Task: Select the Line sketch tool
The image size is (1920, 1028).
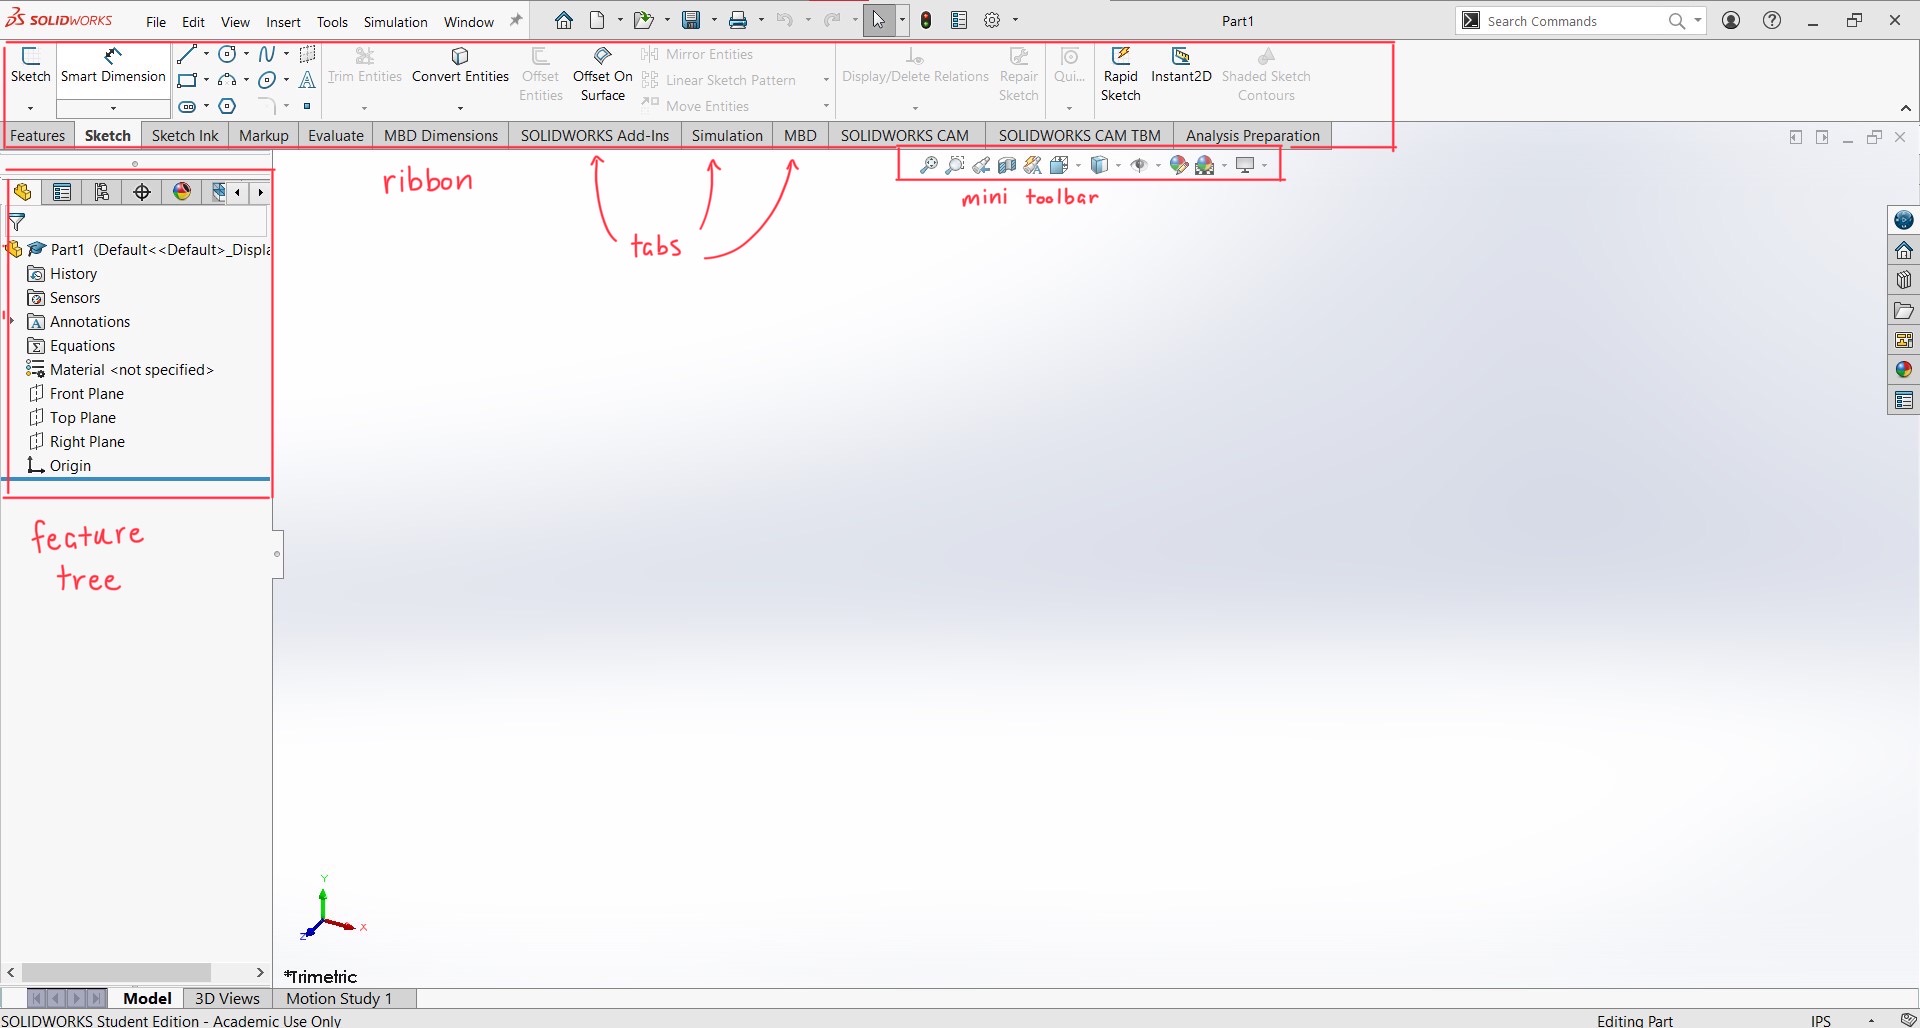Action: (186, 54)
